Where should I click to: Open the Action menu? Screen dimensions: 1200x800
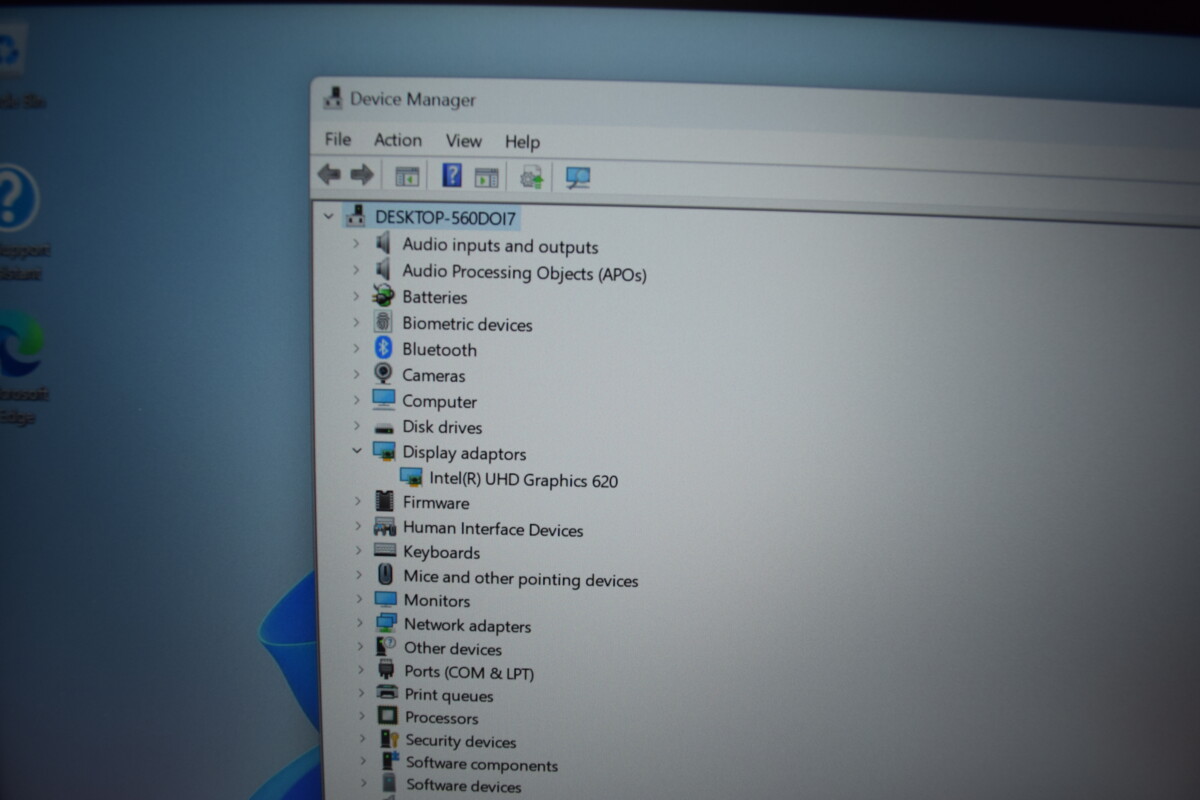point(398,140)
